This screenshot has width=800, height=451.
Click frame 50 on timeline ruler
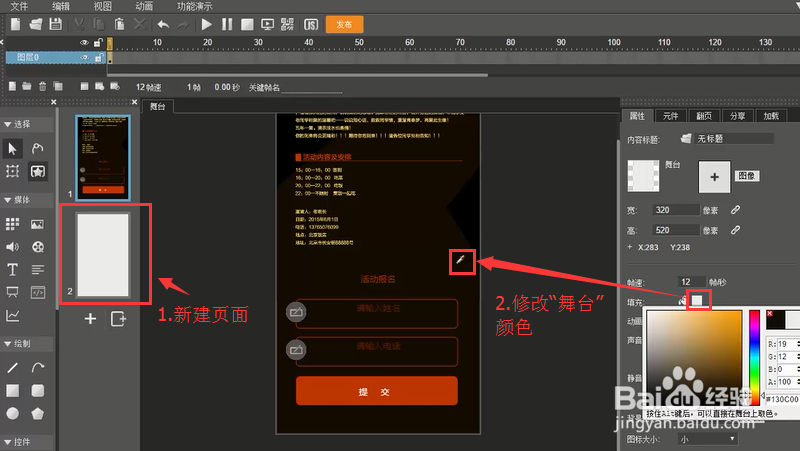pos(359,42)
